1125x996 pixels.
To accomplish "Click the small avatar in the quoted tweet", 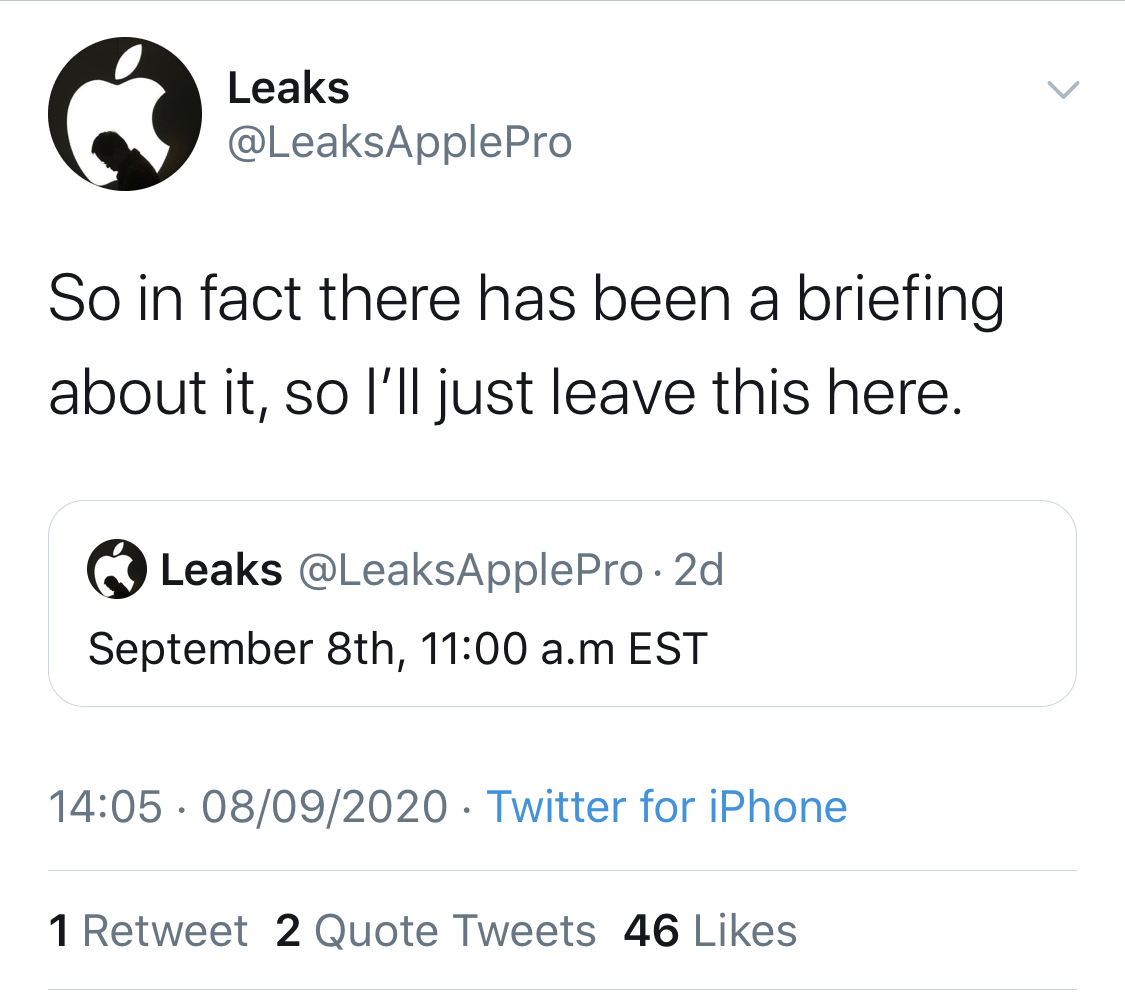I will [117, 571].
